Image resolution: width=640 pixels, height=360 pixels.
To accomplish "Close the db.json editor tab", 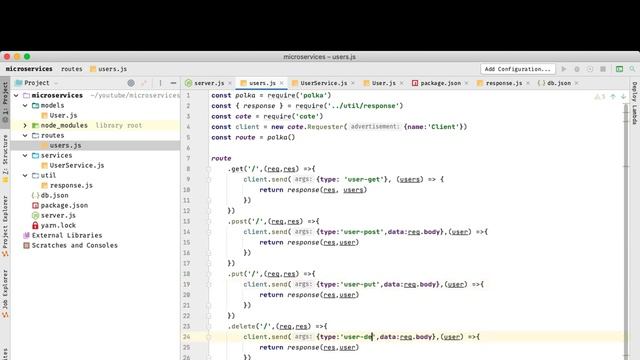I will pyautogui.click(x=576, y=83).
